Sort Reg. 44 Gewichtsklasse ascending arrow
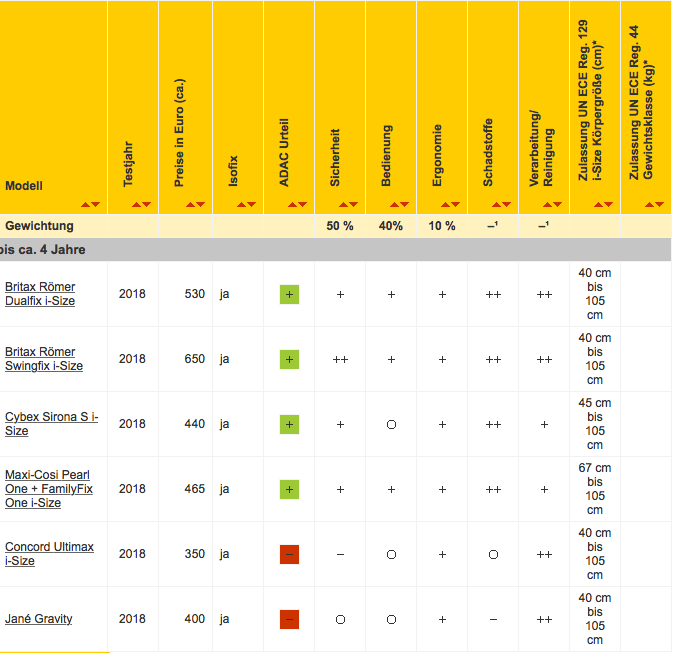Viewport: 673px width, 653px height. coord(649,204)
